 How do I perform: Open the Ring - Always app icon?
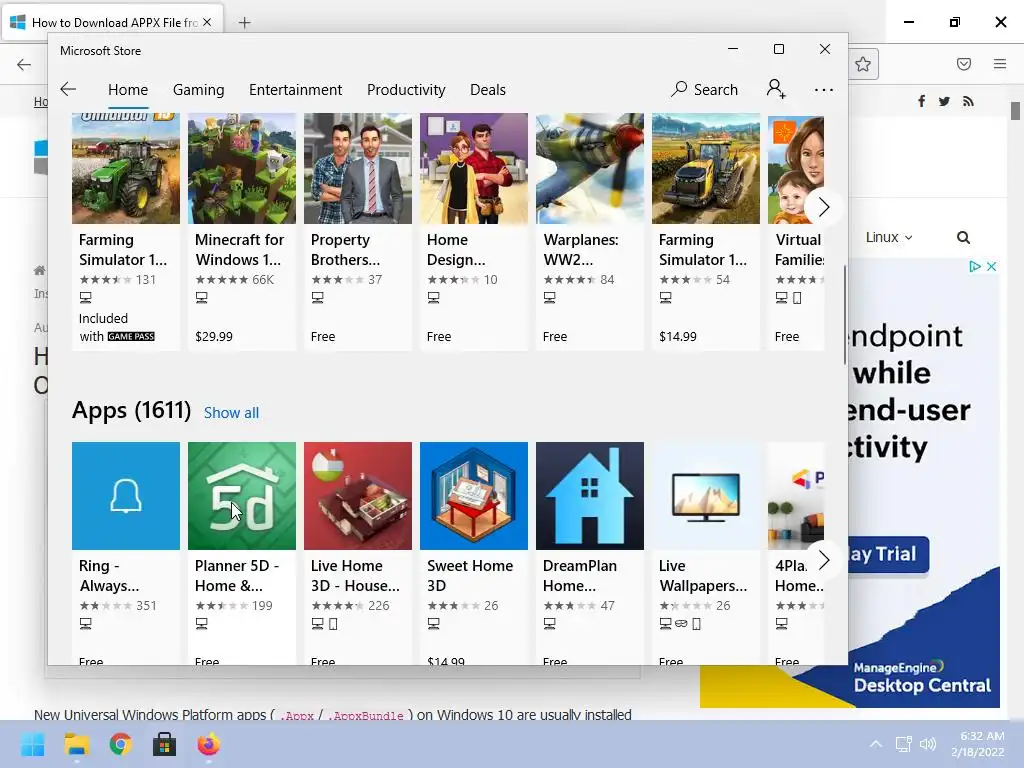(126, 496)
